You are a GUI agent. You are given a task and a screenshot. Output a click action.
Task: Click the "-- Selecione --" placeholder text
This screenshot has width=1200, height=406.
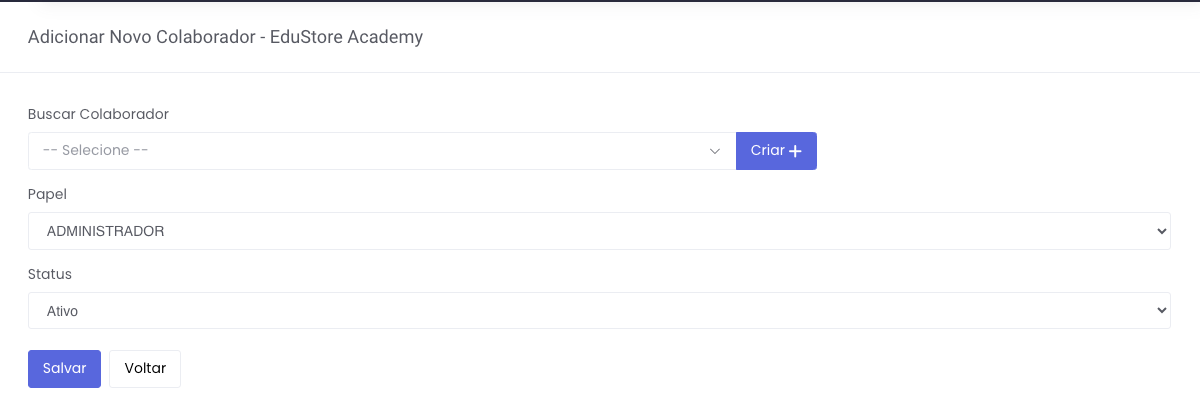click(x=96, y=151)
